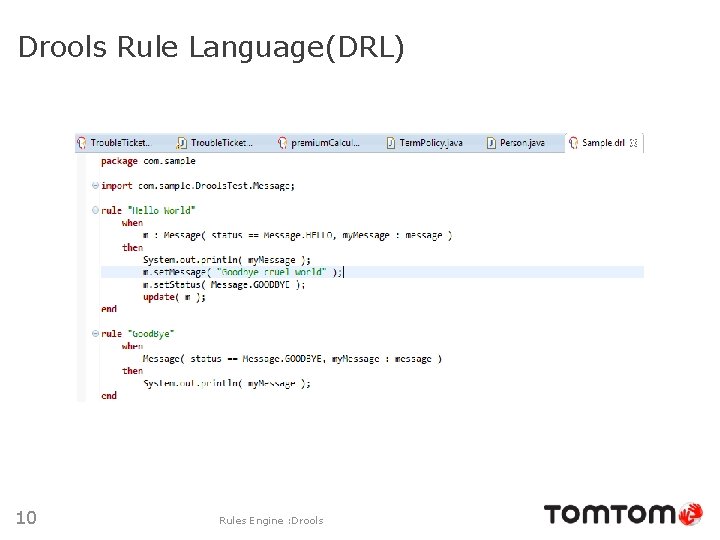The image size is (720, 540).
Task: Select the premiumCalcul... editor tab
Action: pos(319,143)
